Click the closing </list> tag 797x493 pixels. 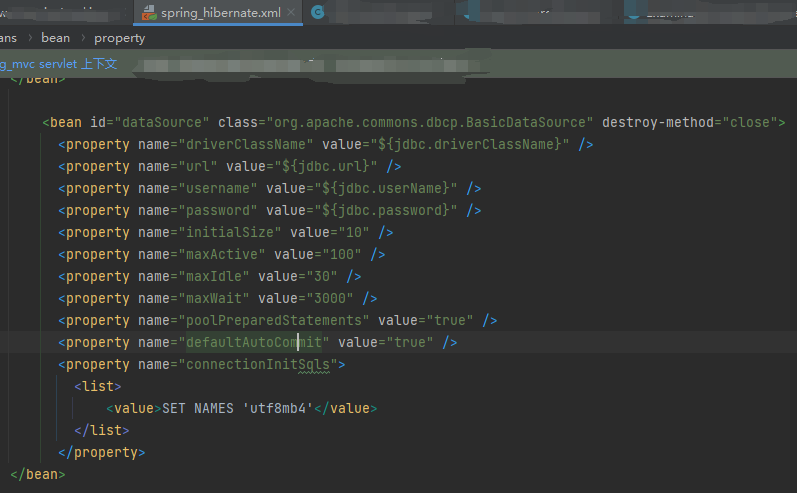[102, 430]
